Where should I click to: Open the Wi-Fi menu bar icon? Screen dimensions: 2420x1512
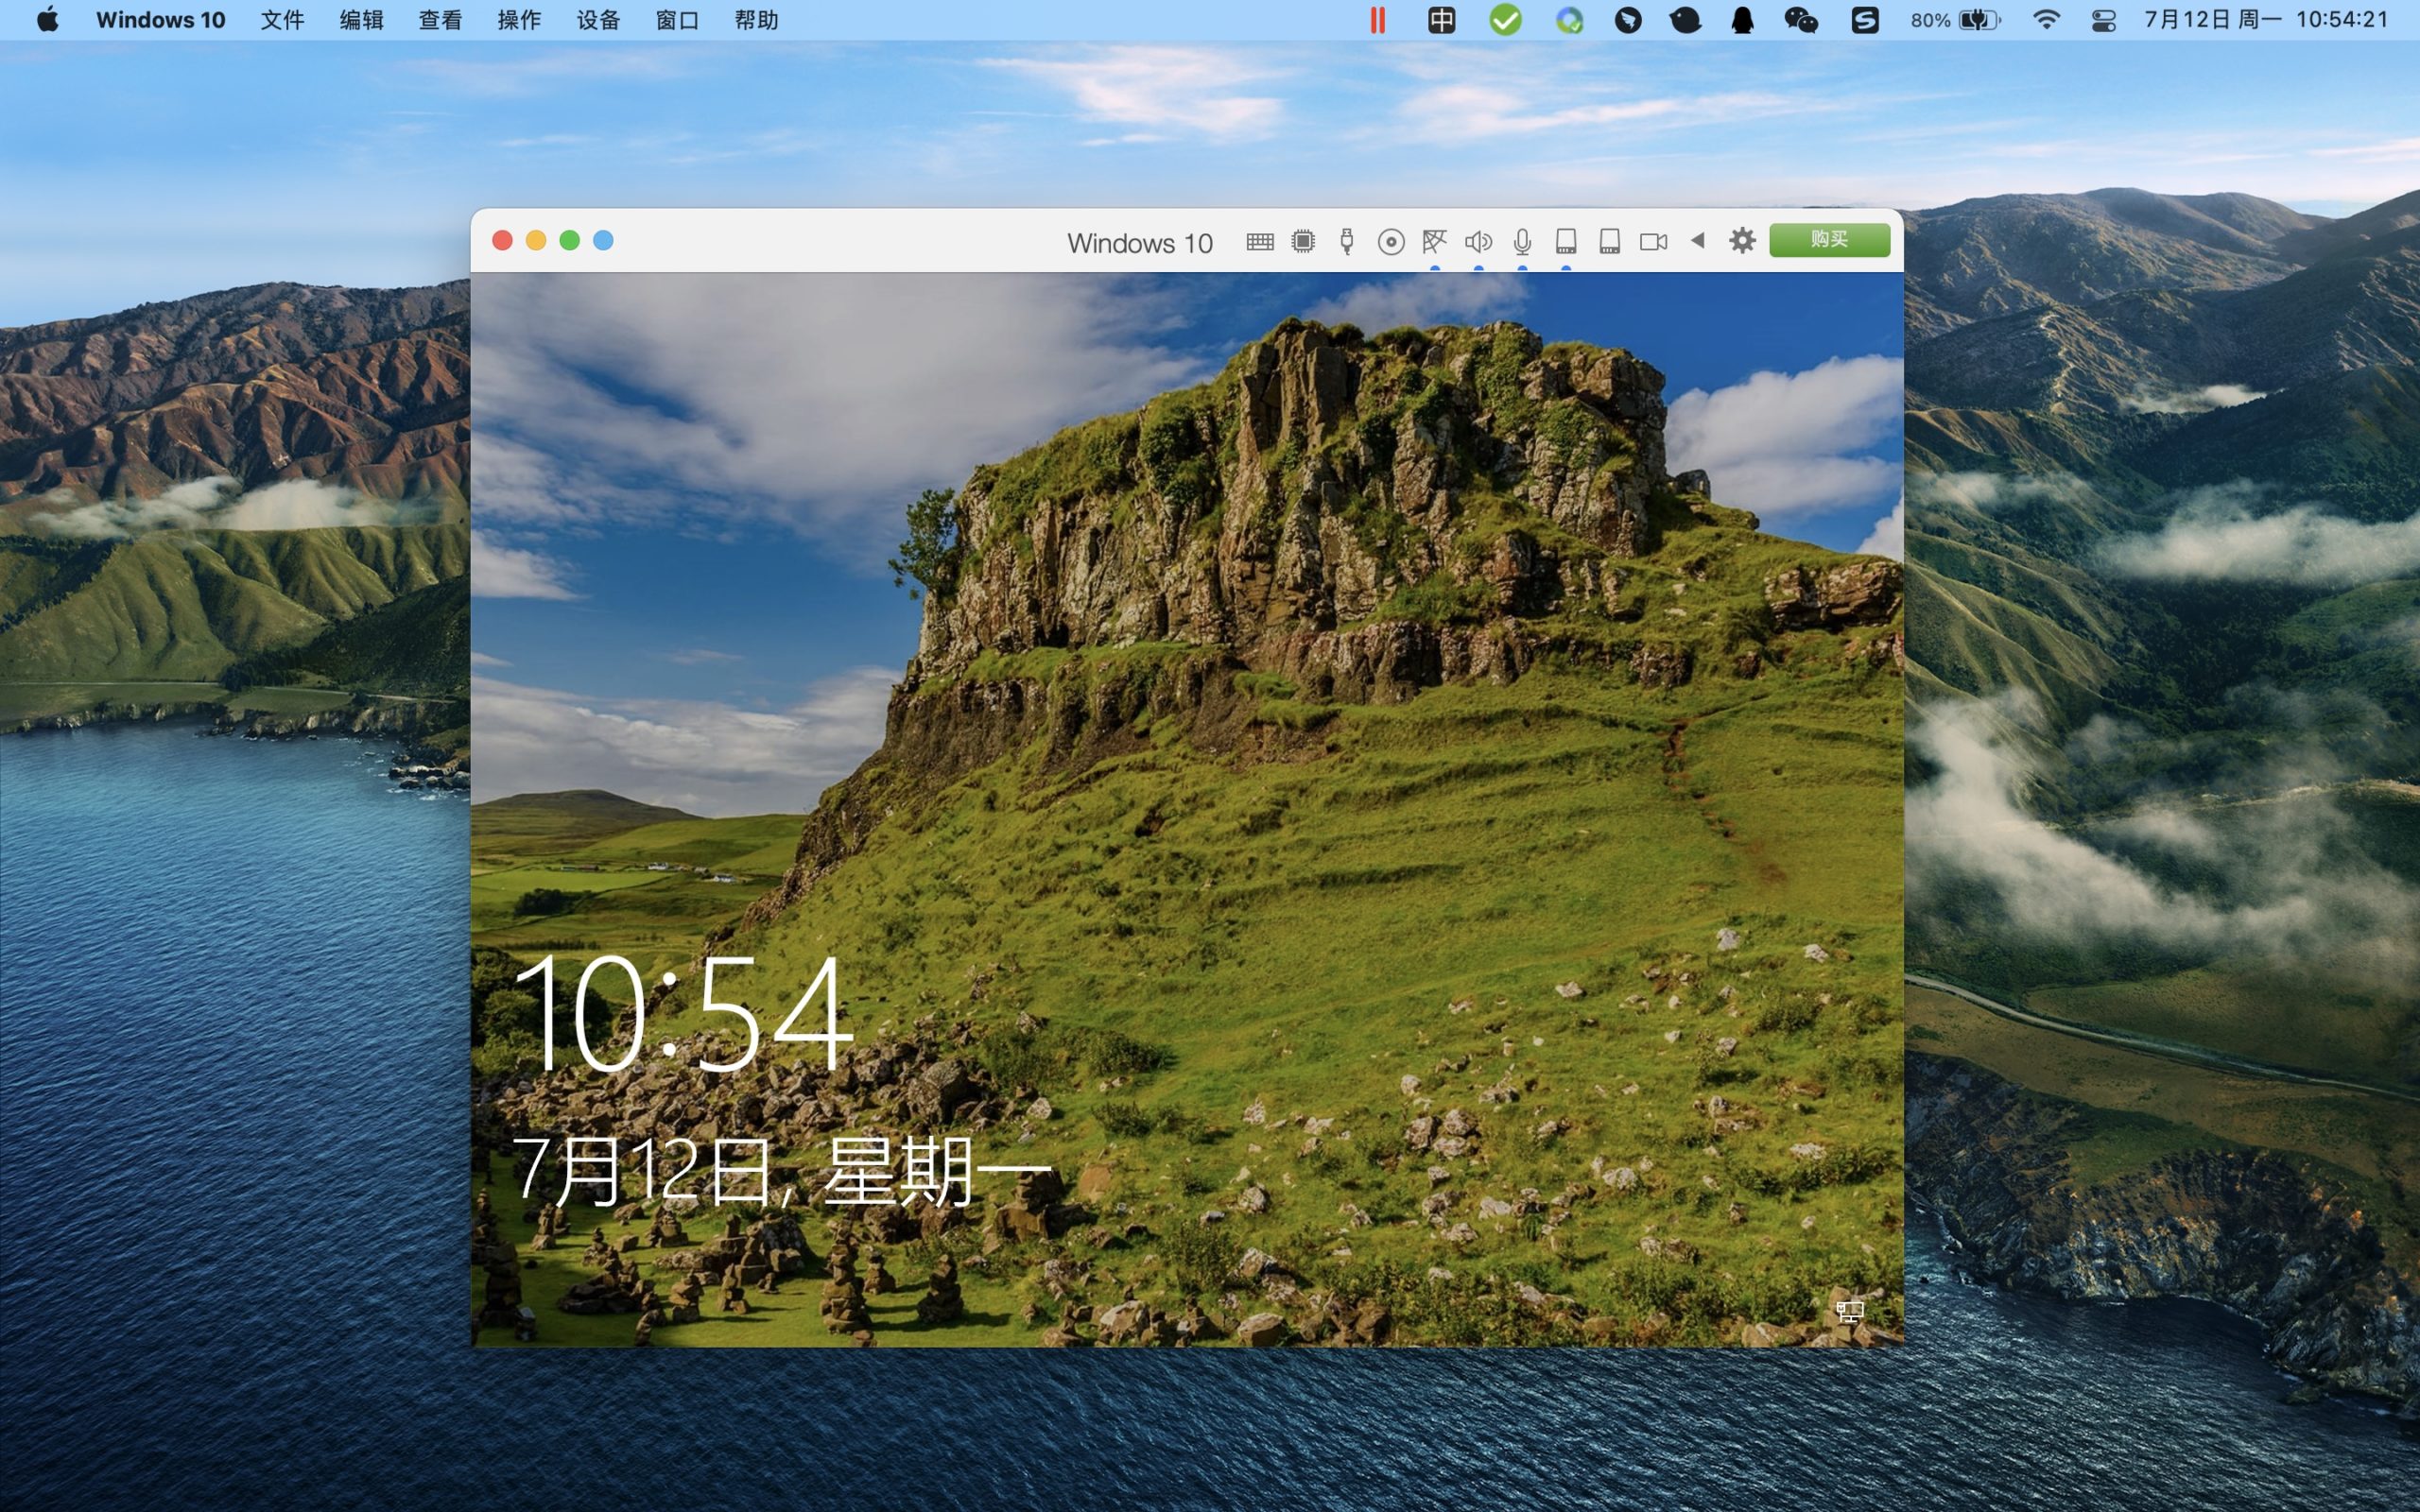(2047, 20)
